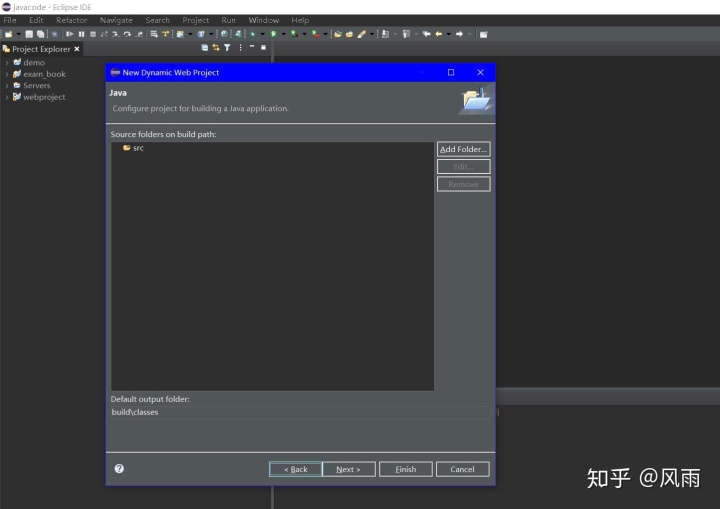Click the Cancel button in dialog
Viewport: 720px width, 509px height.
click(x=462, y=469)
